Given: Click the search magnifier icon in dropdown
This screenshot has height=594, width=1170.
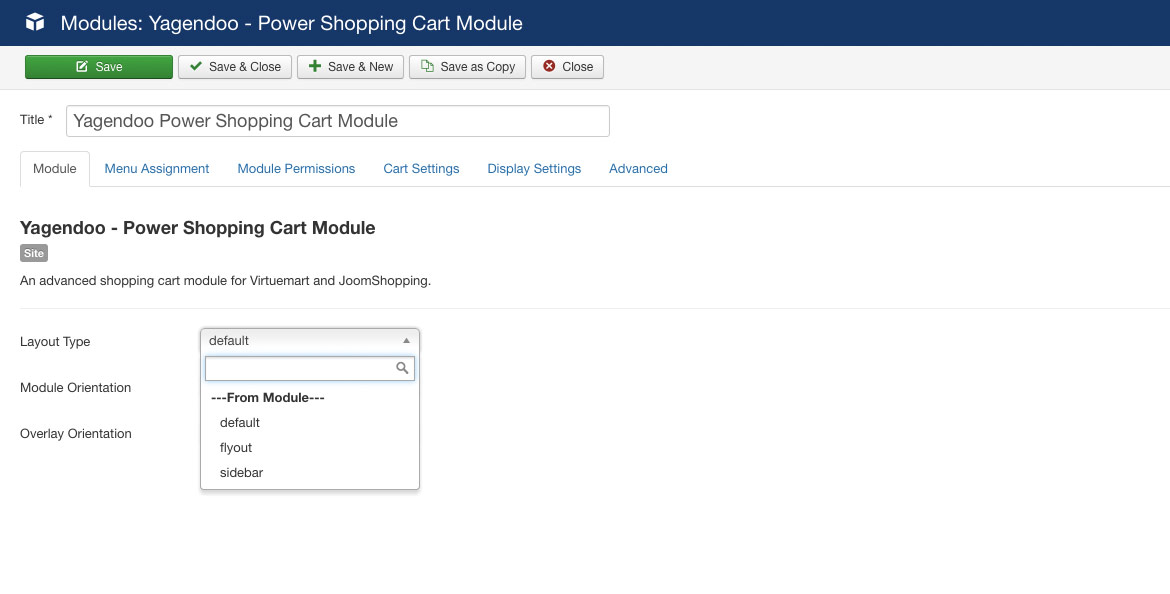Looking at the screenshot, I should tap(402, 368).
